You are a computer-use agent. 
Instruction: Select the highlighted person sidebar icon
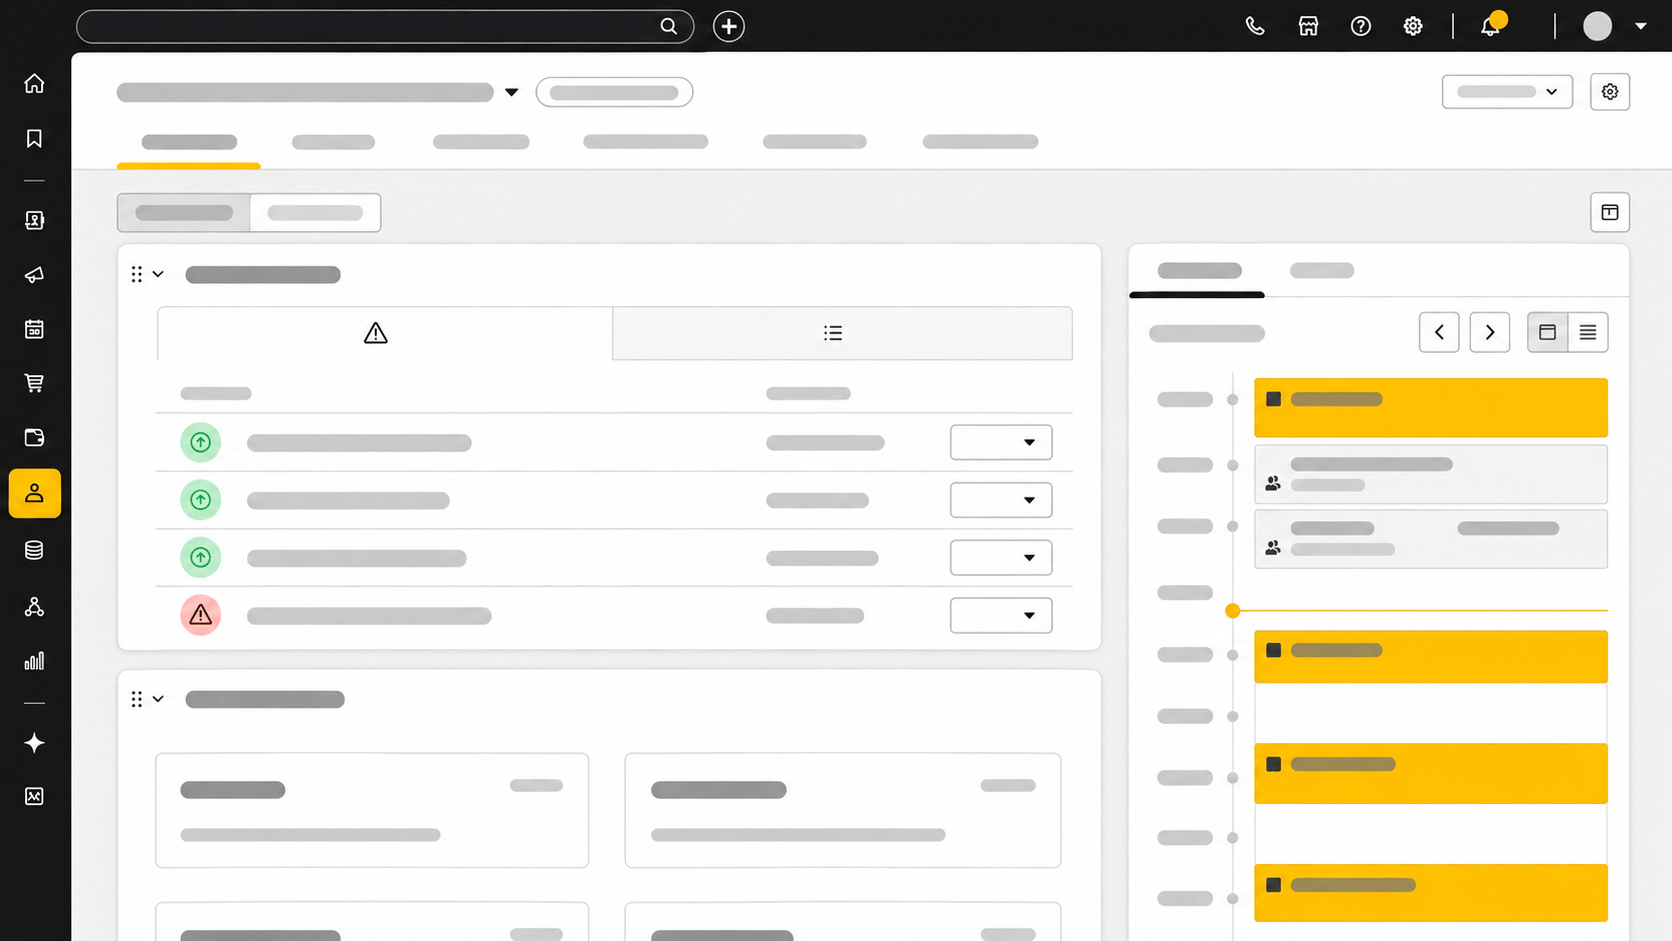tap(35, 493)
